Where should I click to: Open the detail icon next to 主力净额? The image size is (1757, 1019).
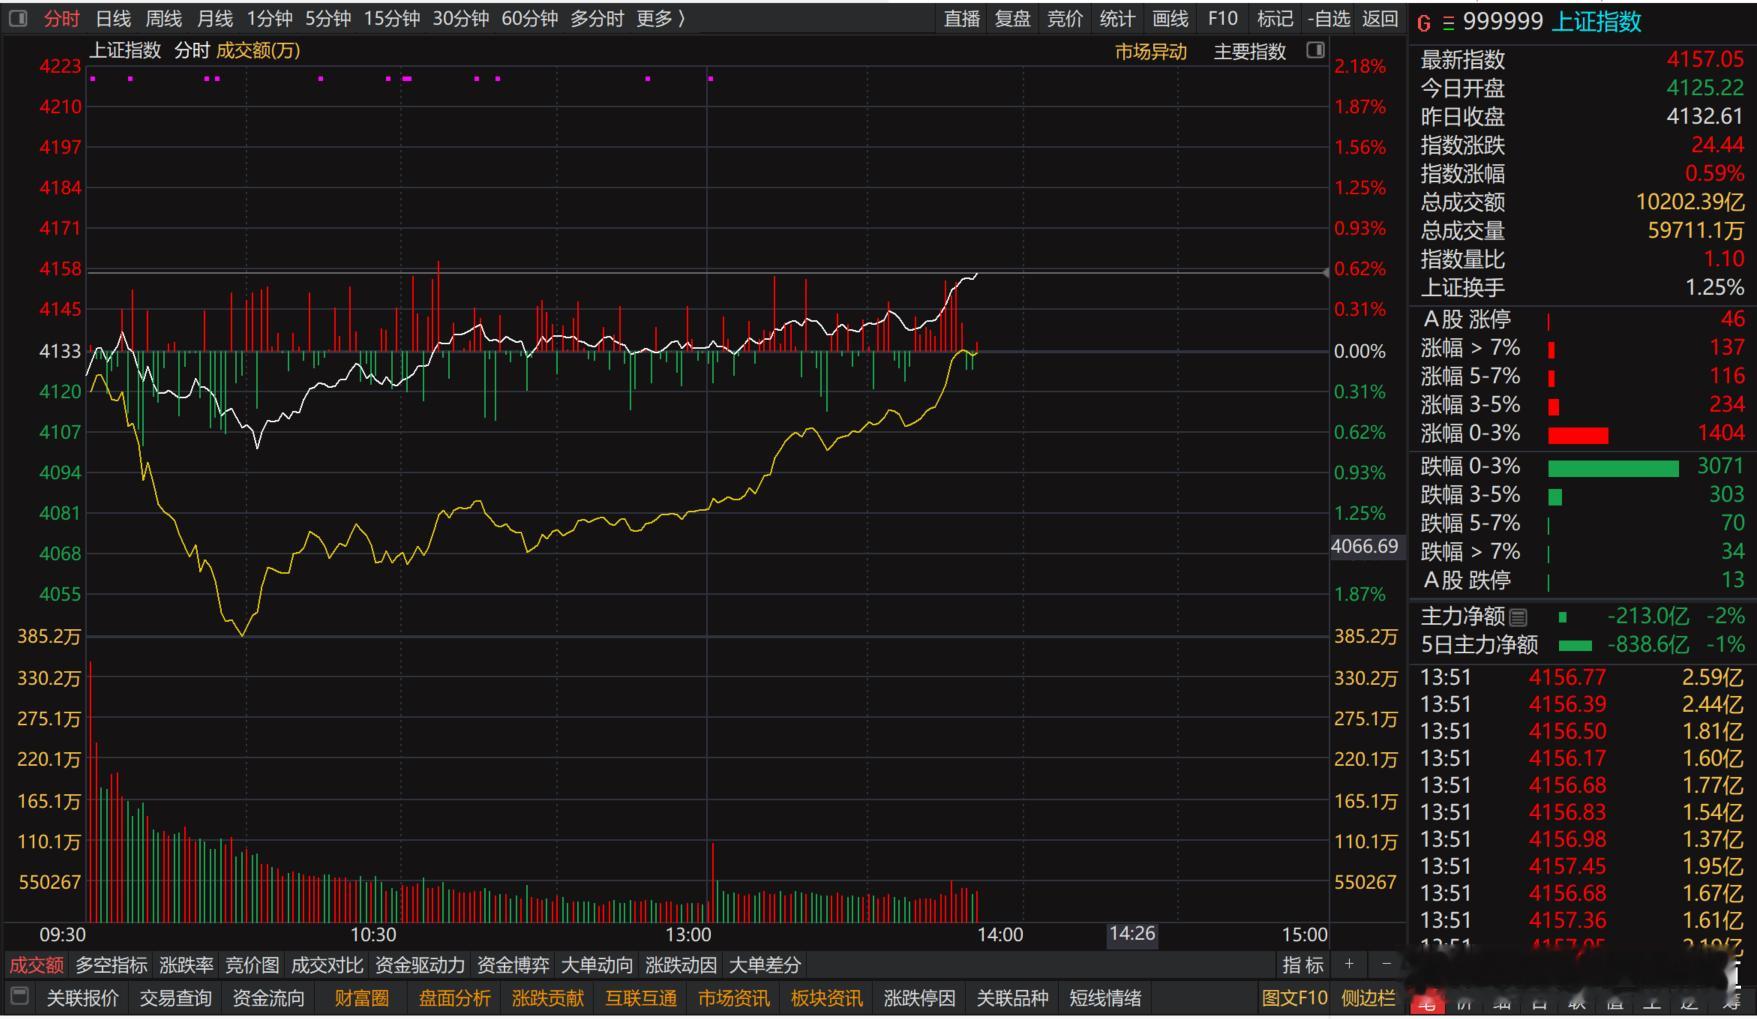[x=1518, y=617]
